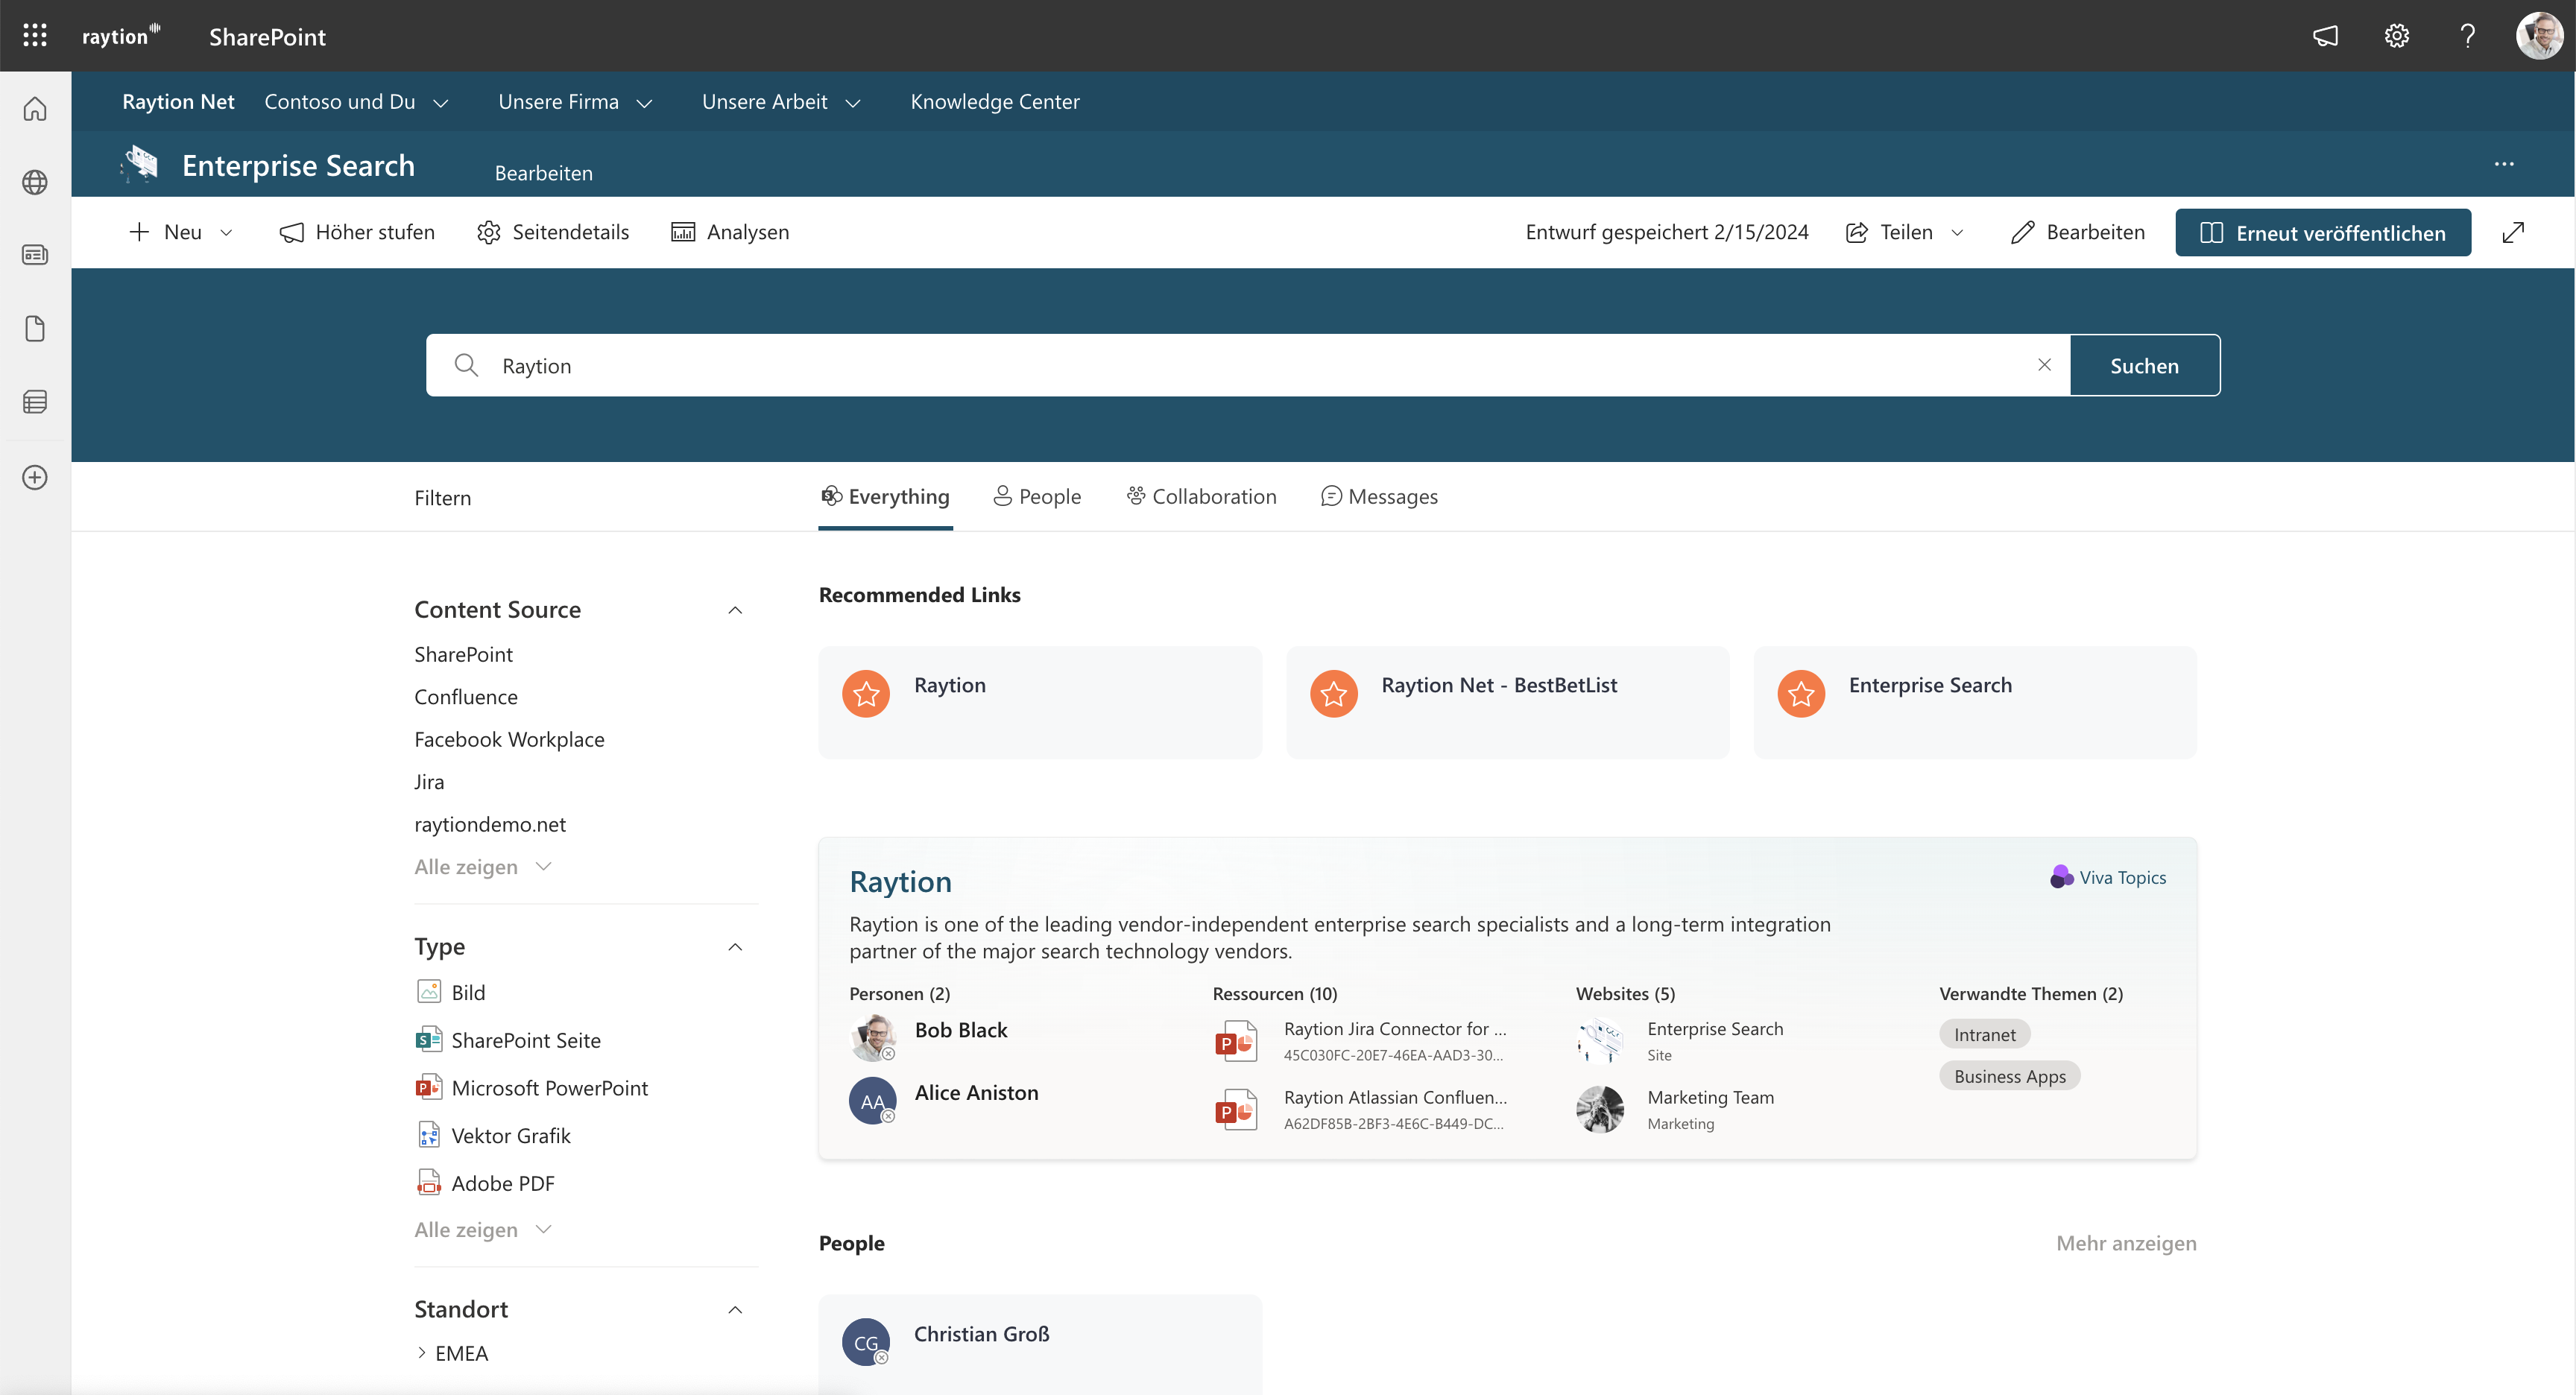Open the user profile avatar
Screen dimensions: 2576x1395
[x=2539, y=36]
